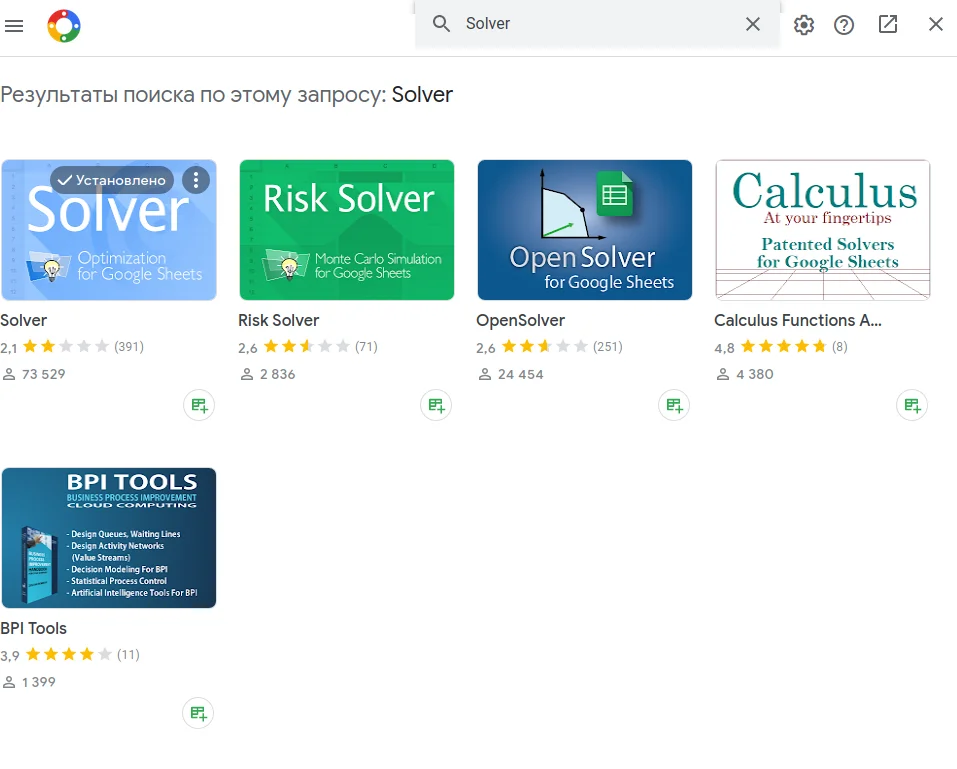Click the 73 529 users count

[x=43, y=374]
